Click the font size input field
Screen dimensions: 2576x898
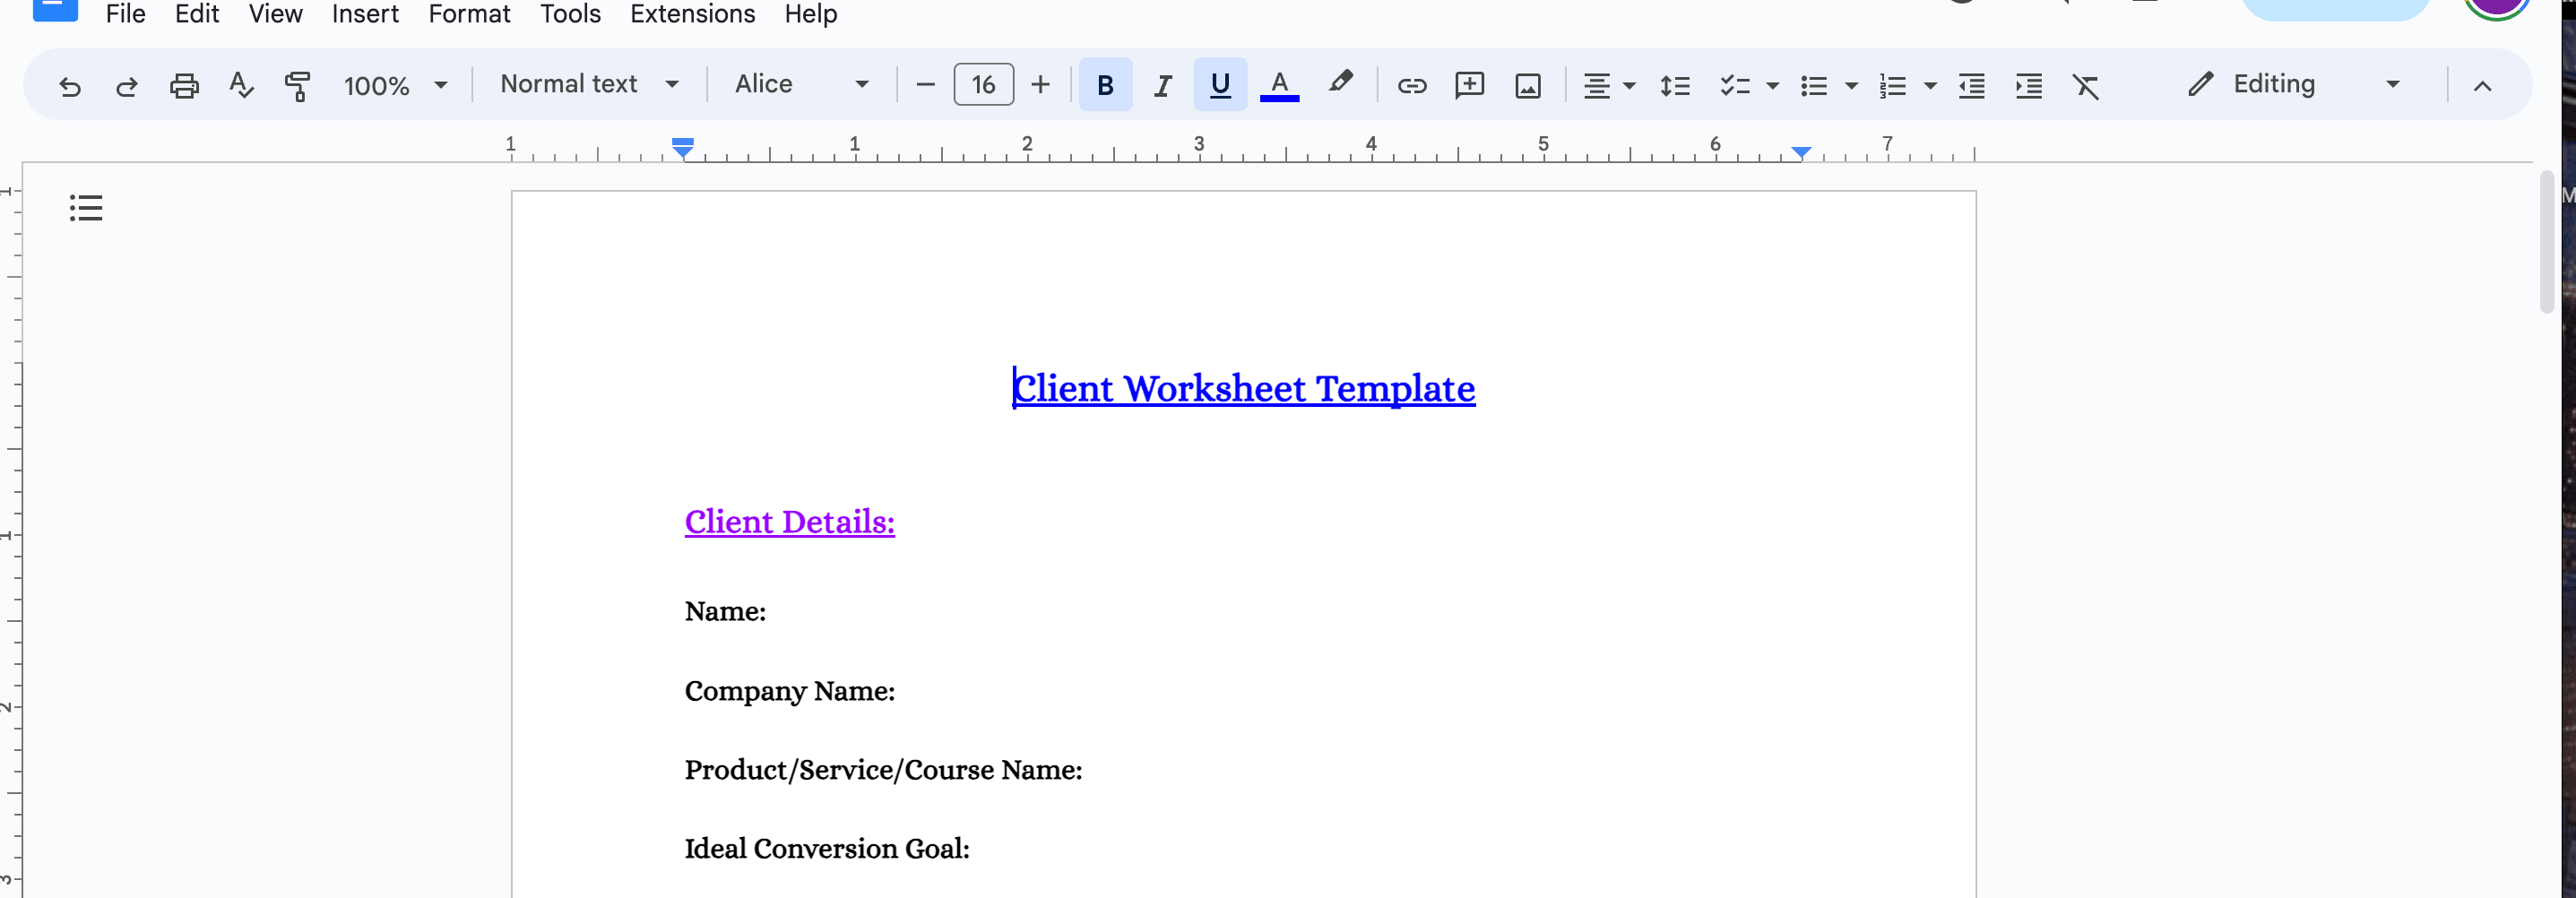coord(983,85)
